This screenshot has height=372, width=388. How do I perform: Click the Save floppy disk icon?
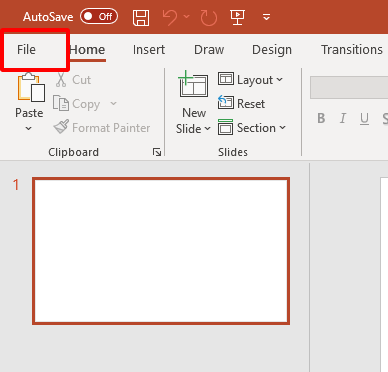(141, 17)
